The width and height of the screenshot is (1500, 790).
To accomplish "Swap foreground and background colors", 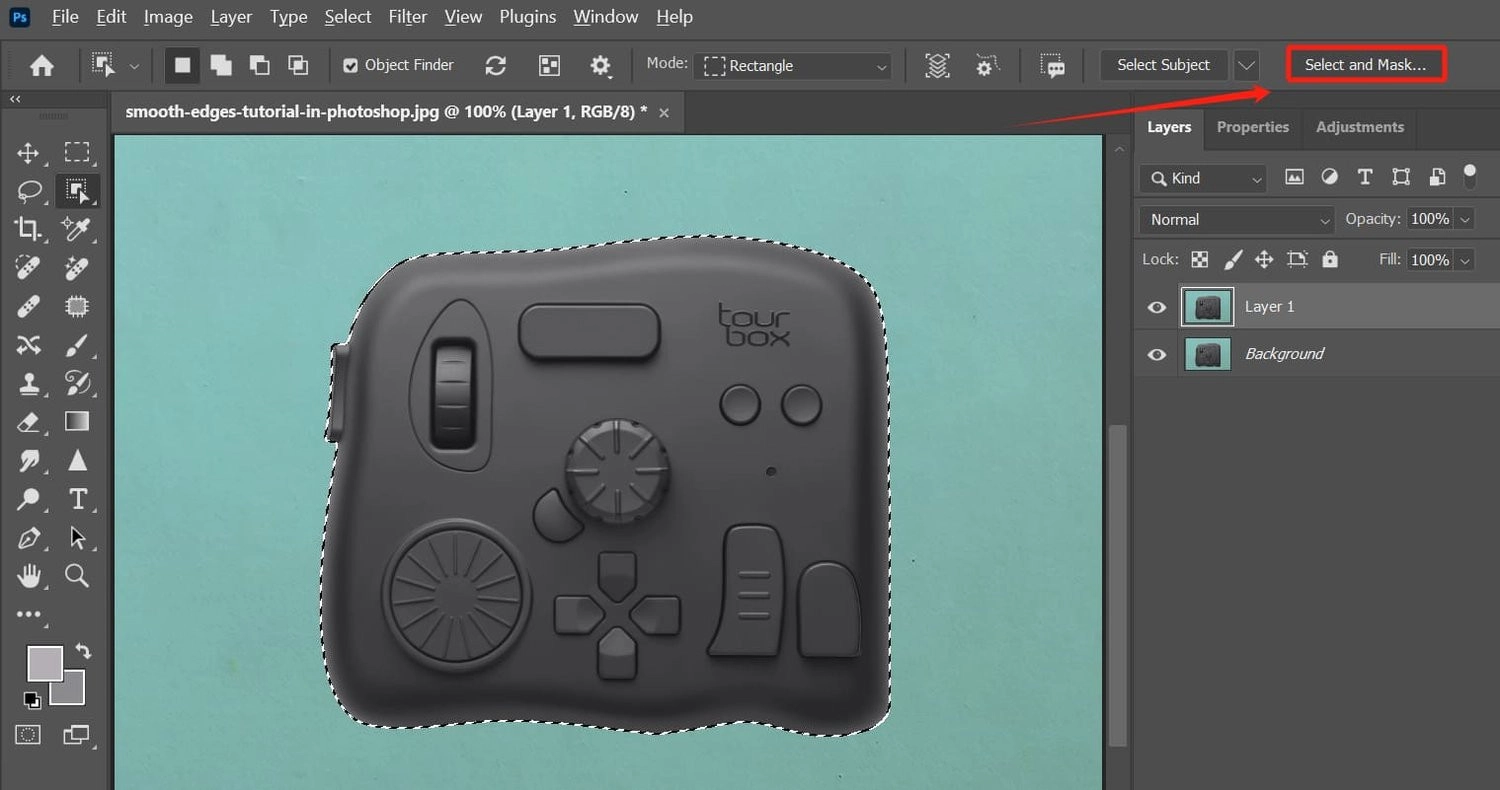I will coord(84,651).
